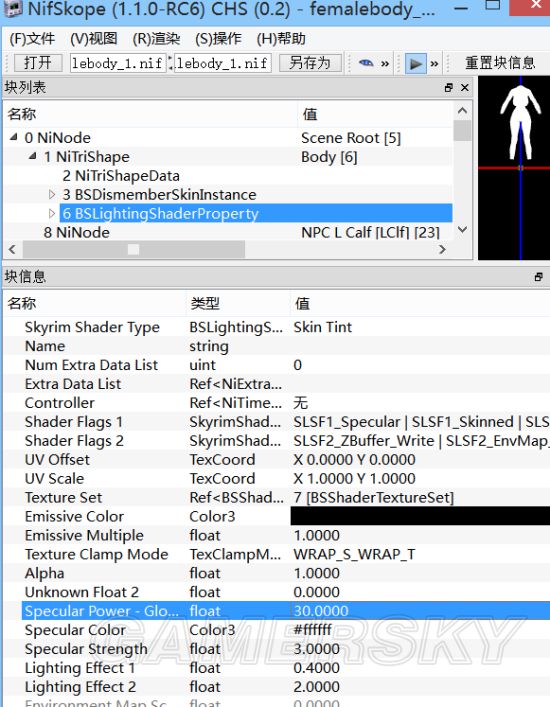Click the load file path field

point(117,63)
